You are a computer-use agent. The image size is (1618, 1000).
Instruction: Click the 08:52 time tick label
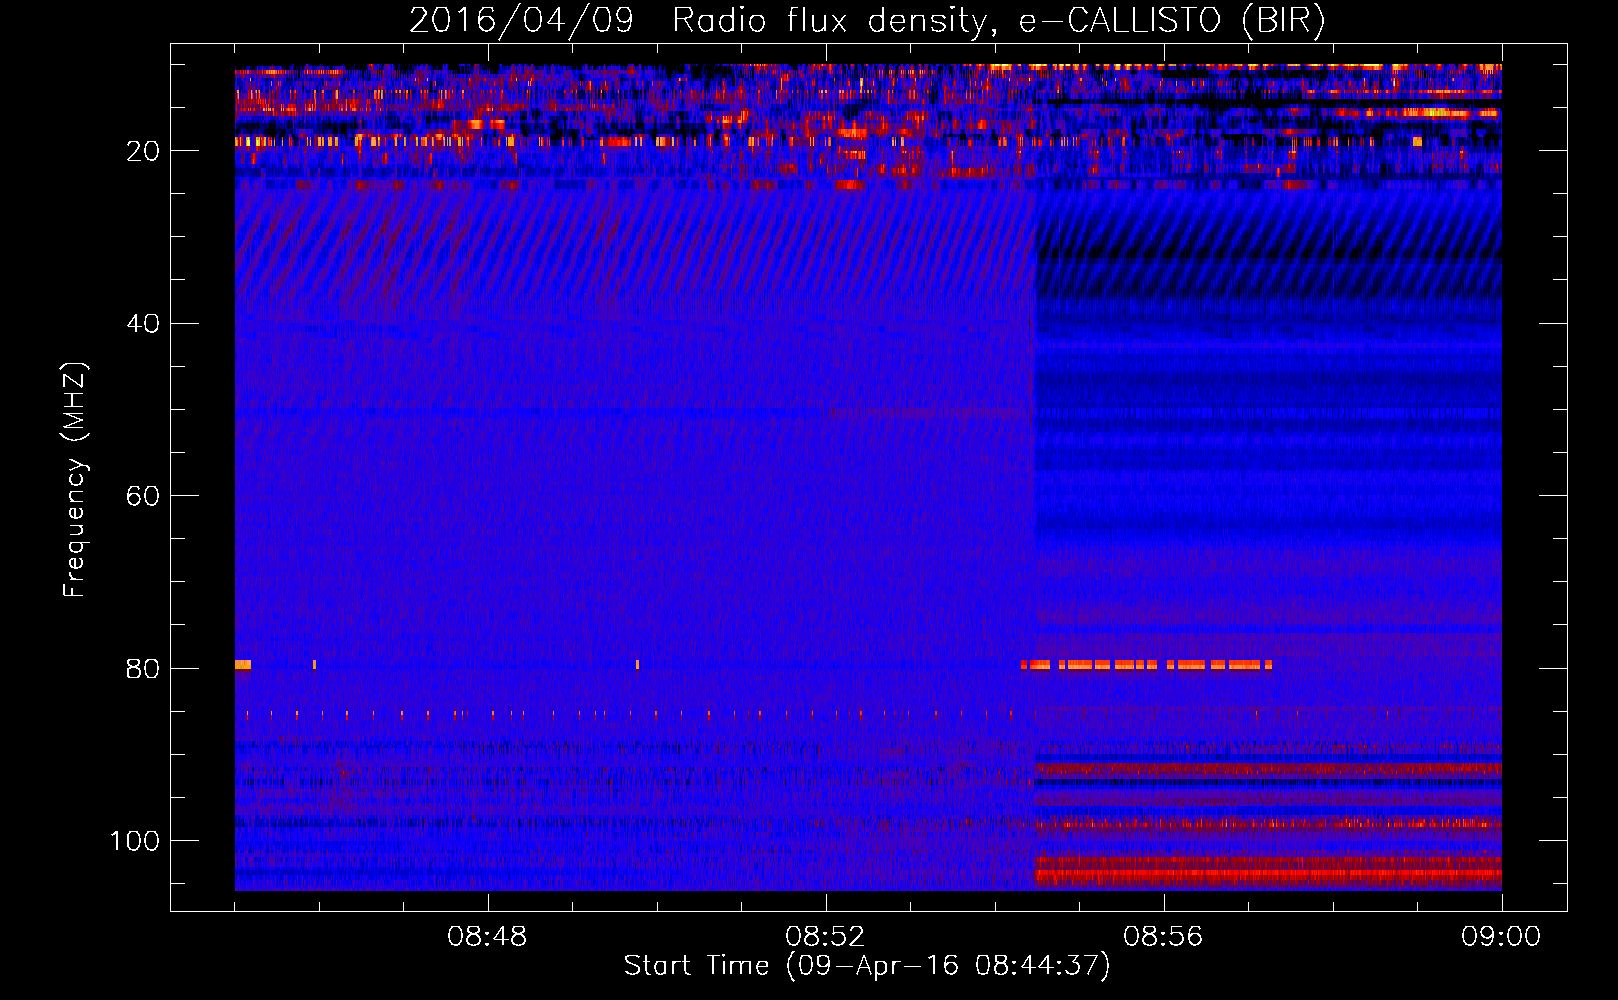pyautogui.click(x=825, y=937)
